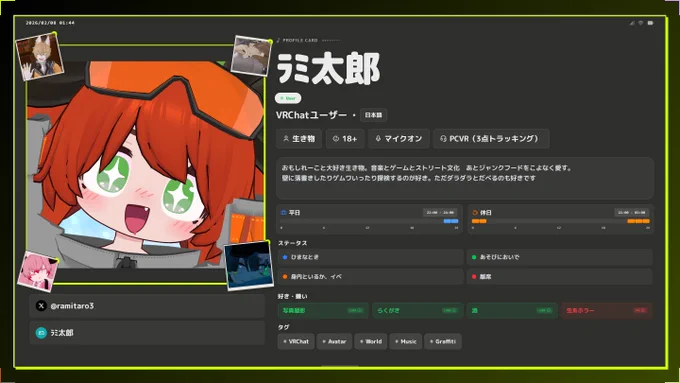
Task: Select the Music tag chip
Action: click(x=405, y=341)
